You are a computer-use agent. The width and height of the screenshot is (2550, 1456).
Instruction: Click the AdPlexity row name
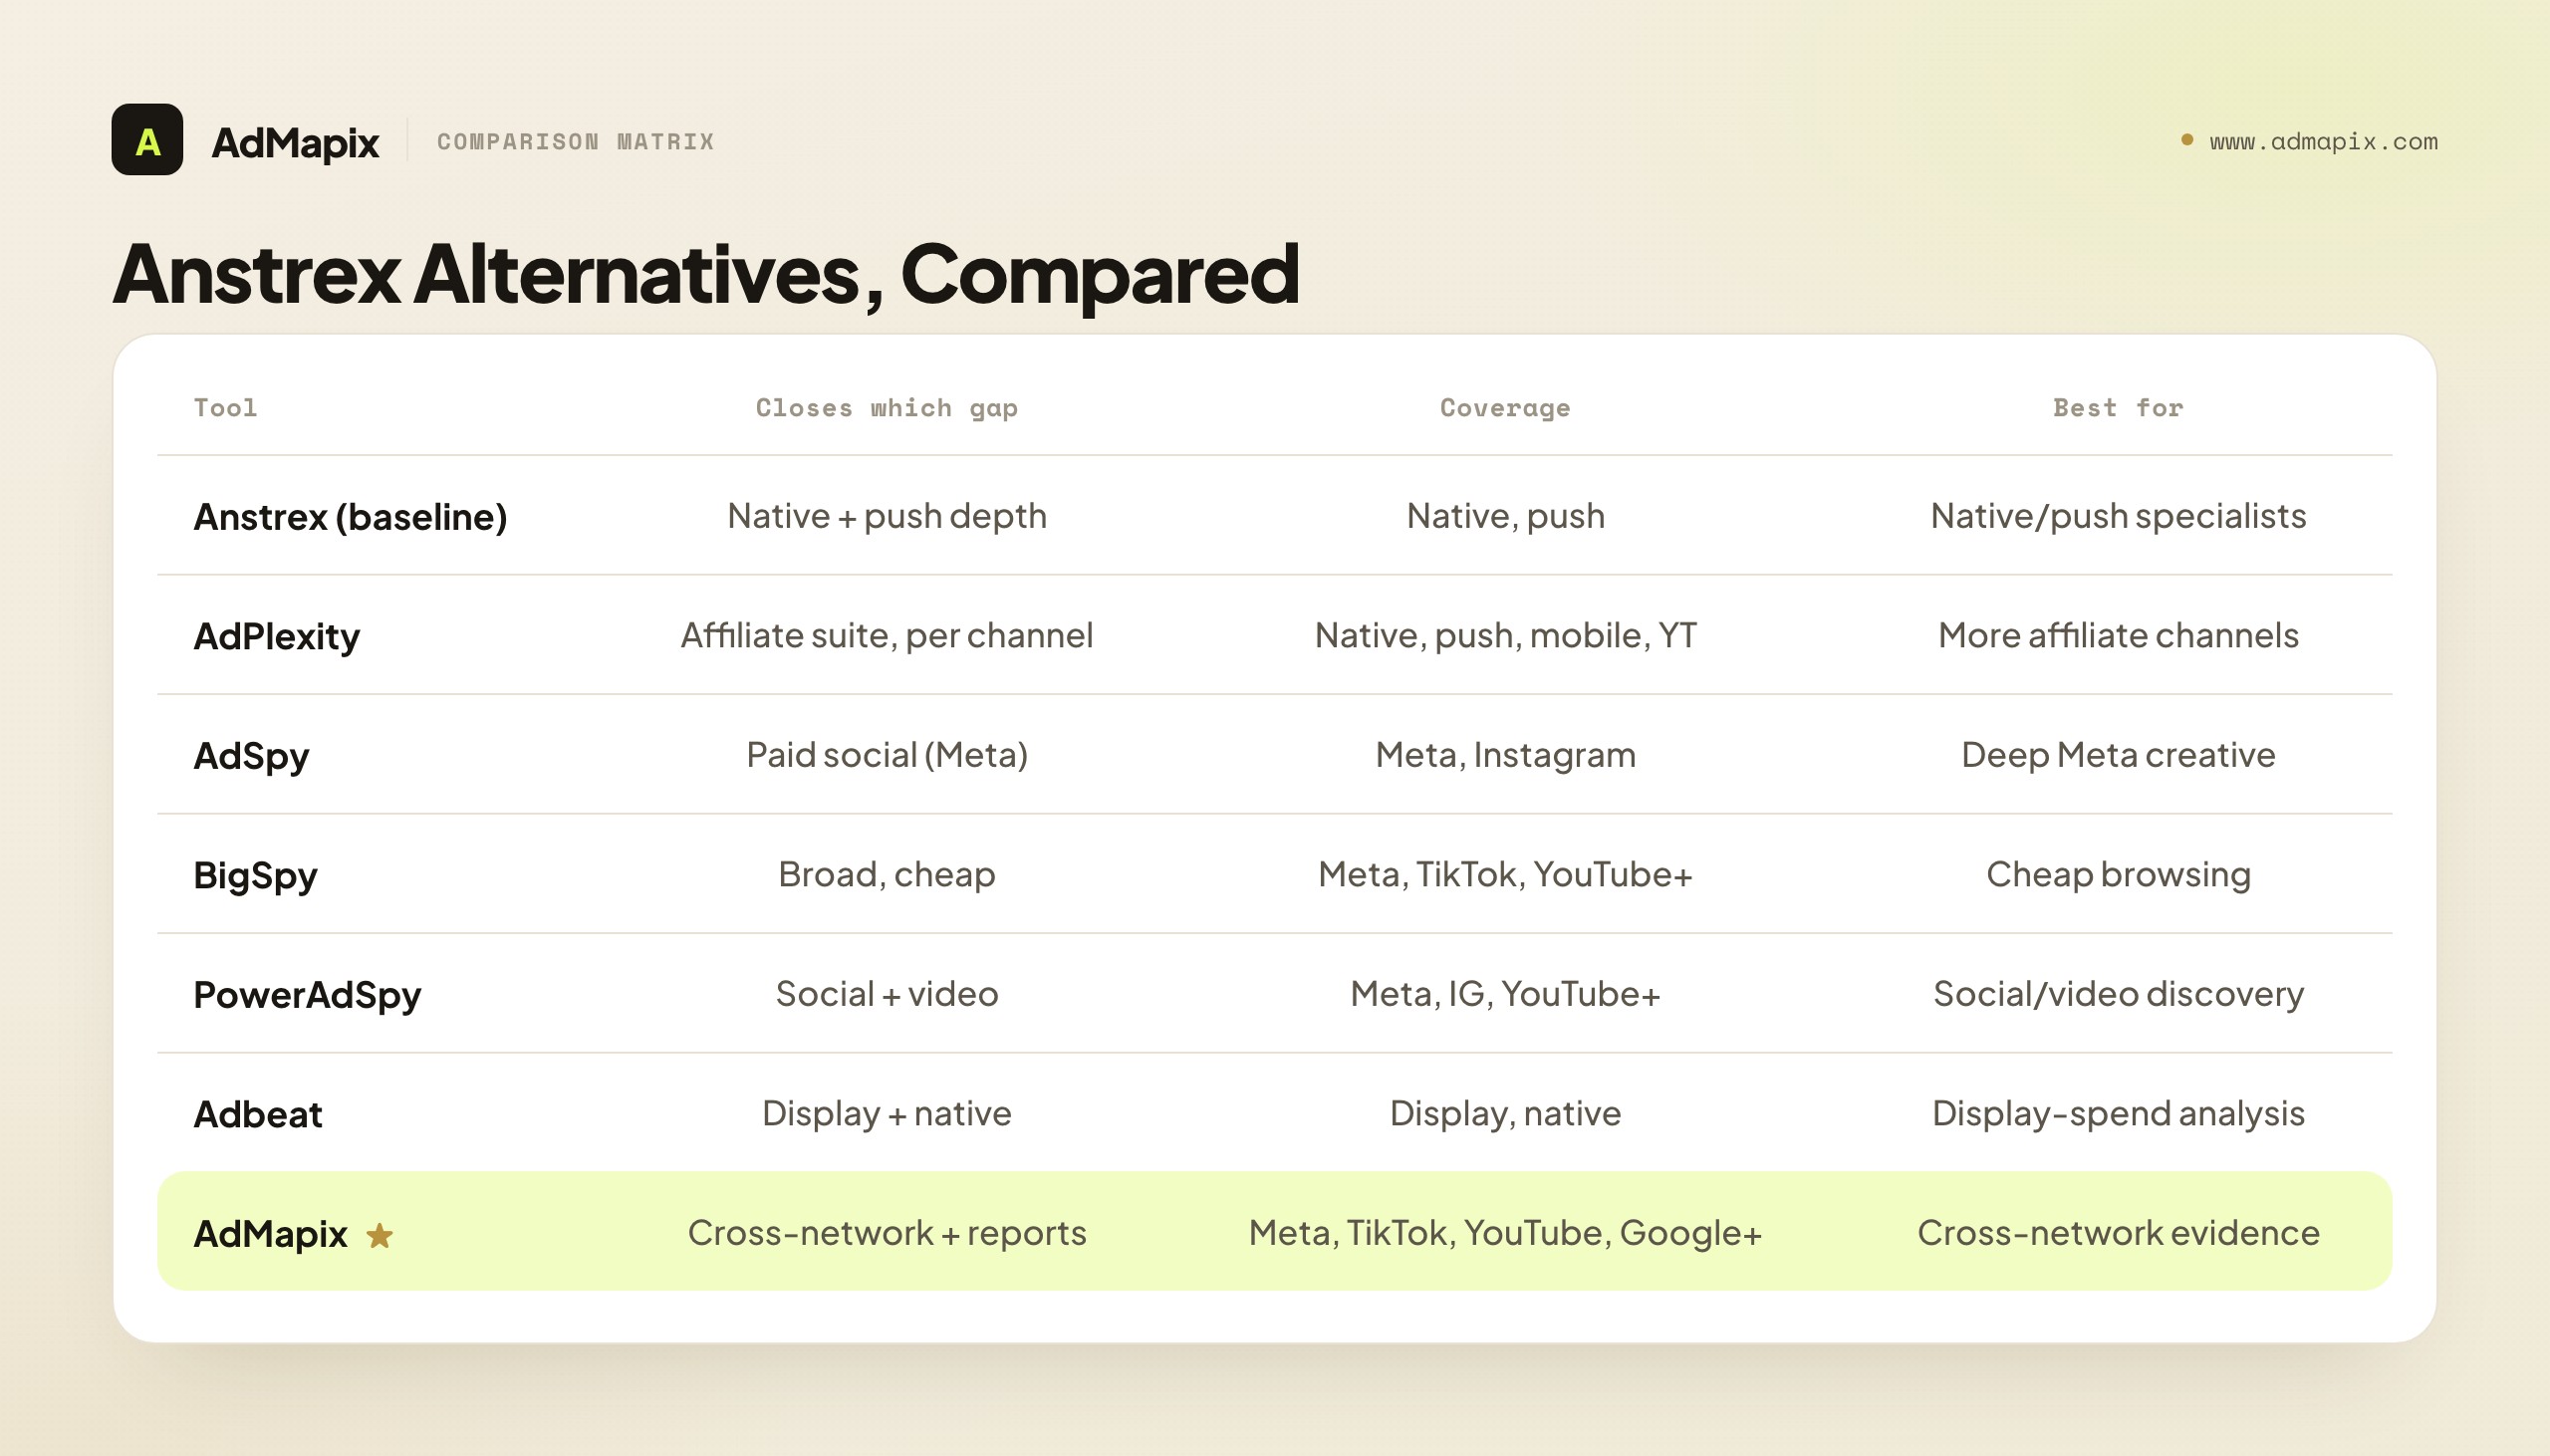point(277,637)
